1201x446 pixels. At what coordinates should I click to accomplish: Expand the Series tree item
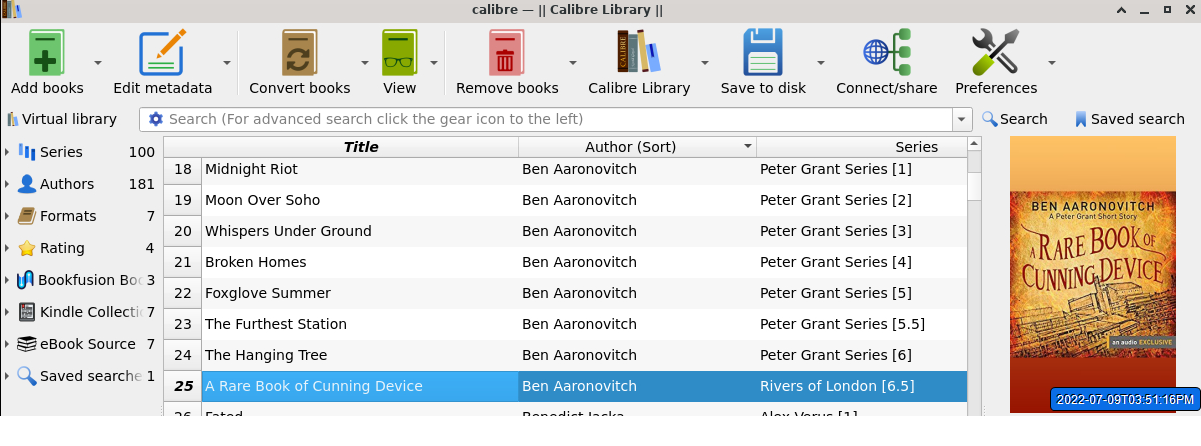point(8,152)
